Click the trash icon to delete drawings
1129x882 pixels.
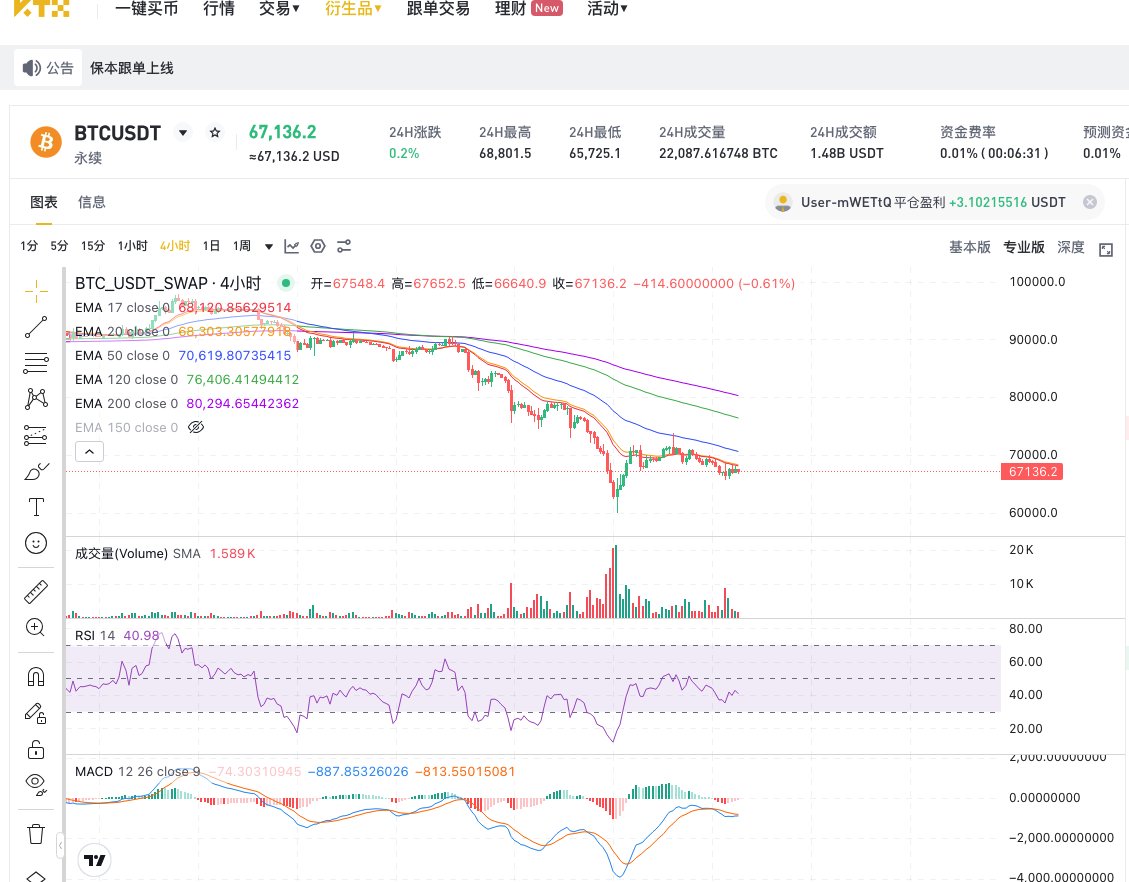coord(36,833)
